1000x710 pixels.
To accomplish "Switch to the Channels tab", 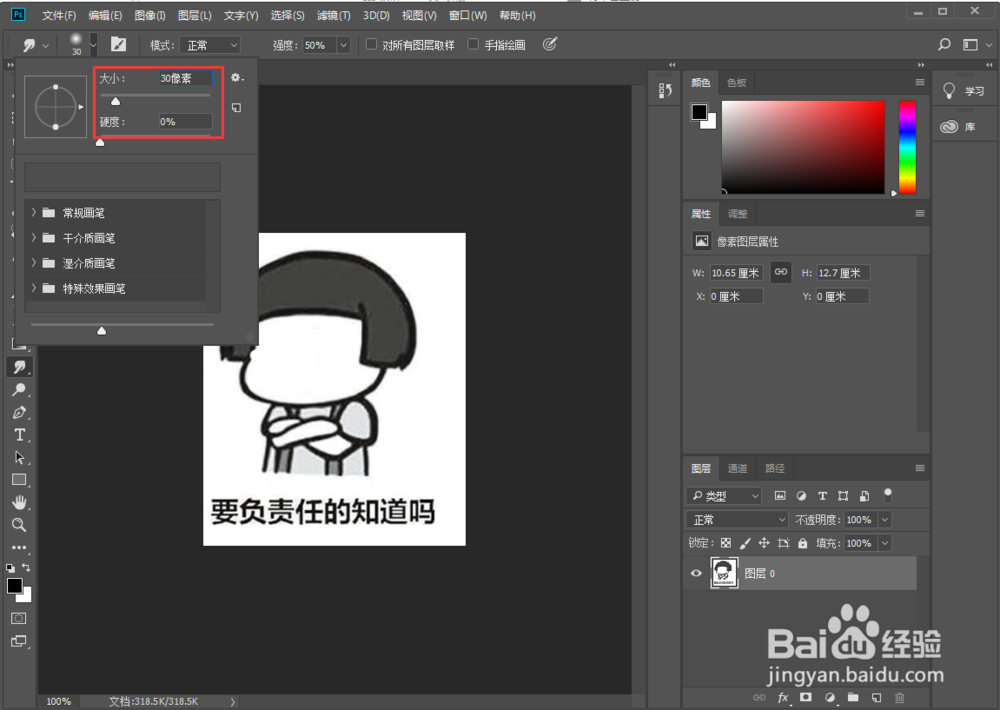I will [737, 468].
